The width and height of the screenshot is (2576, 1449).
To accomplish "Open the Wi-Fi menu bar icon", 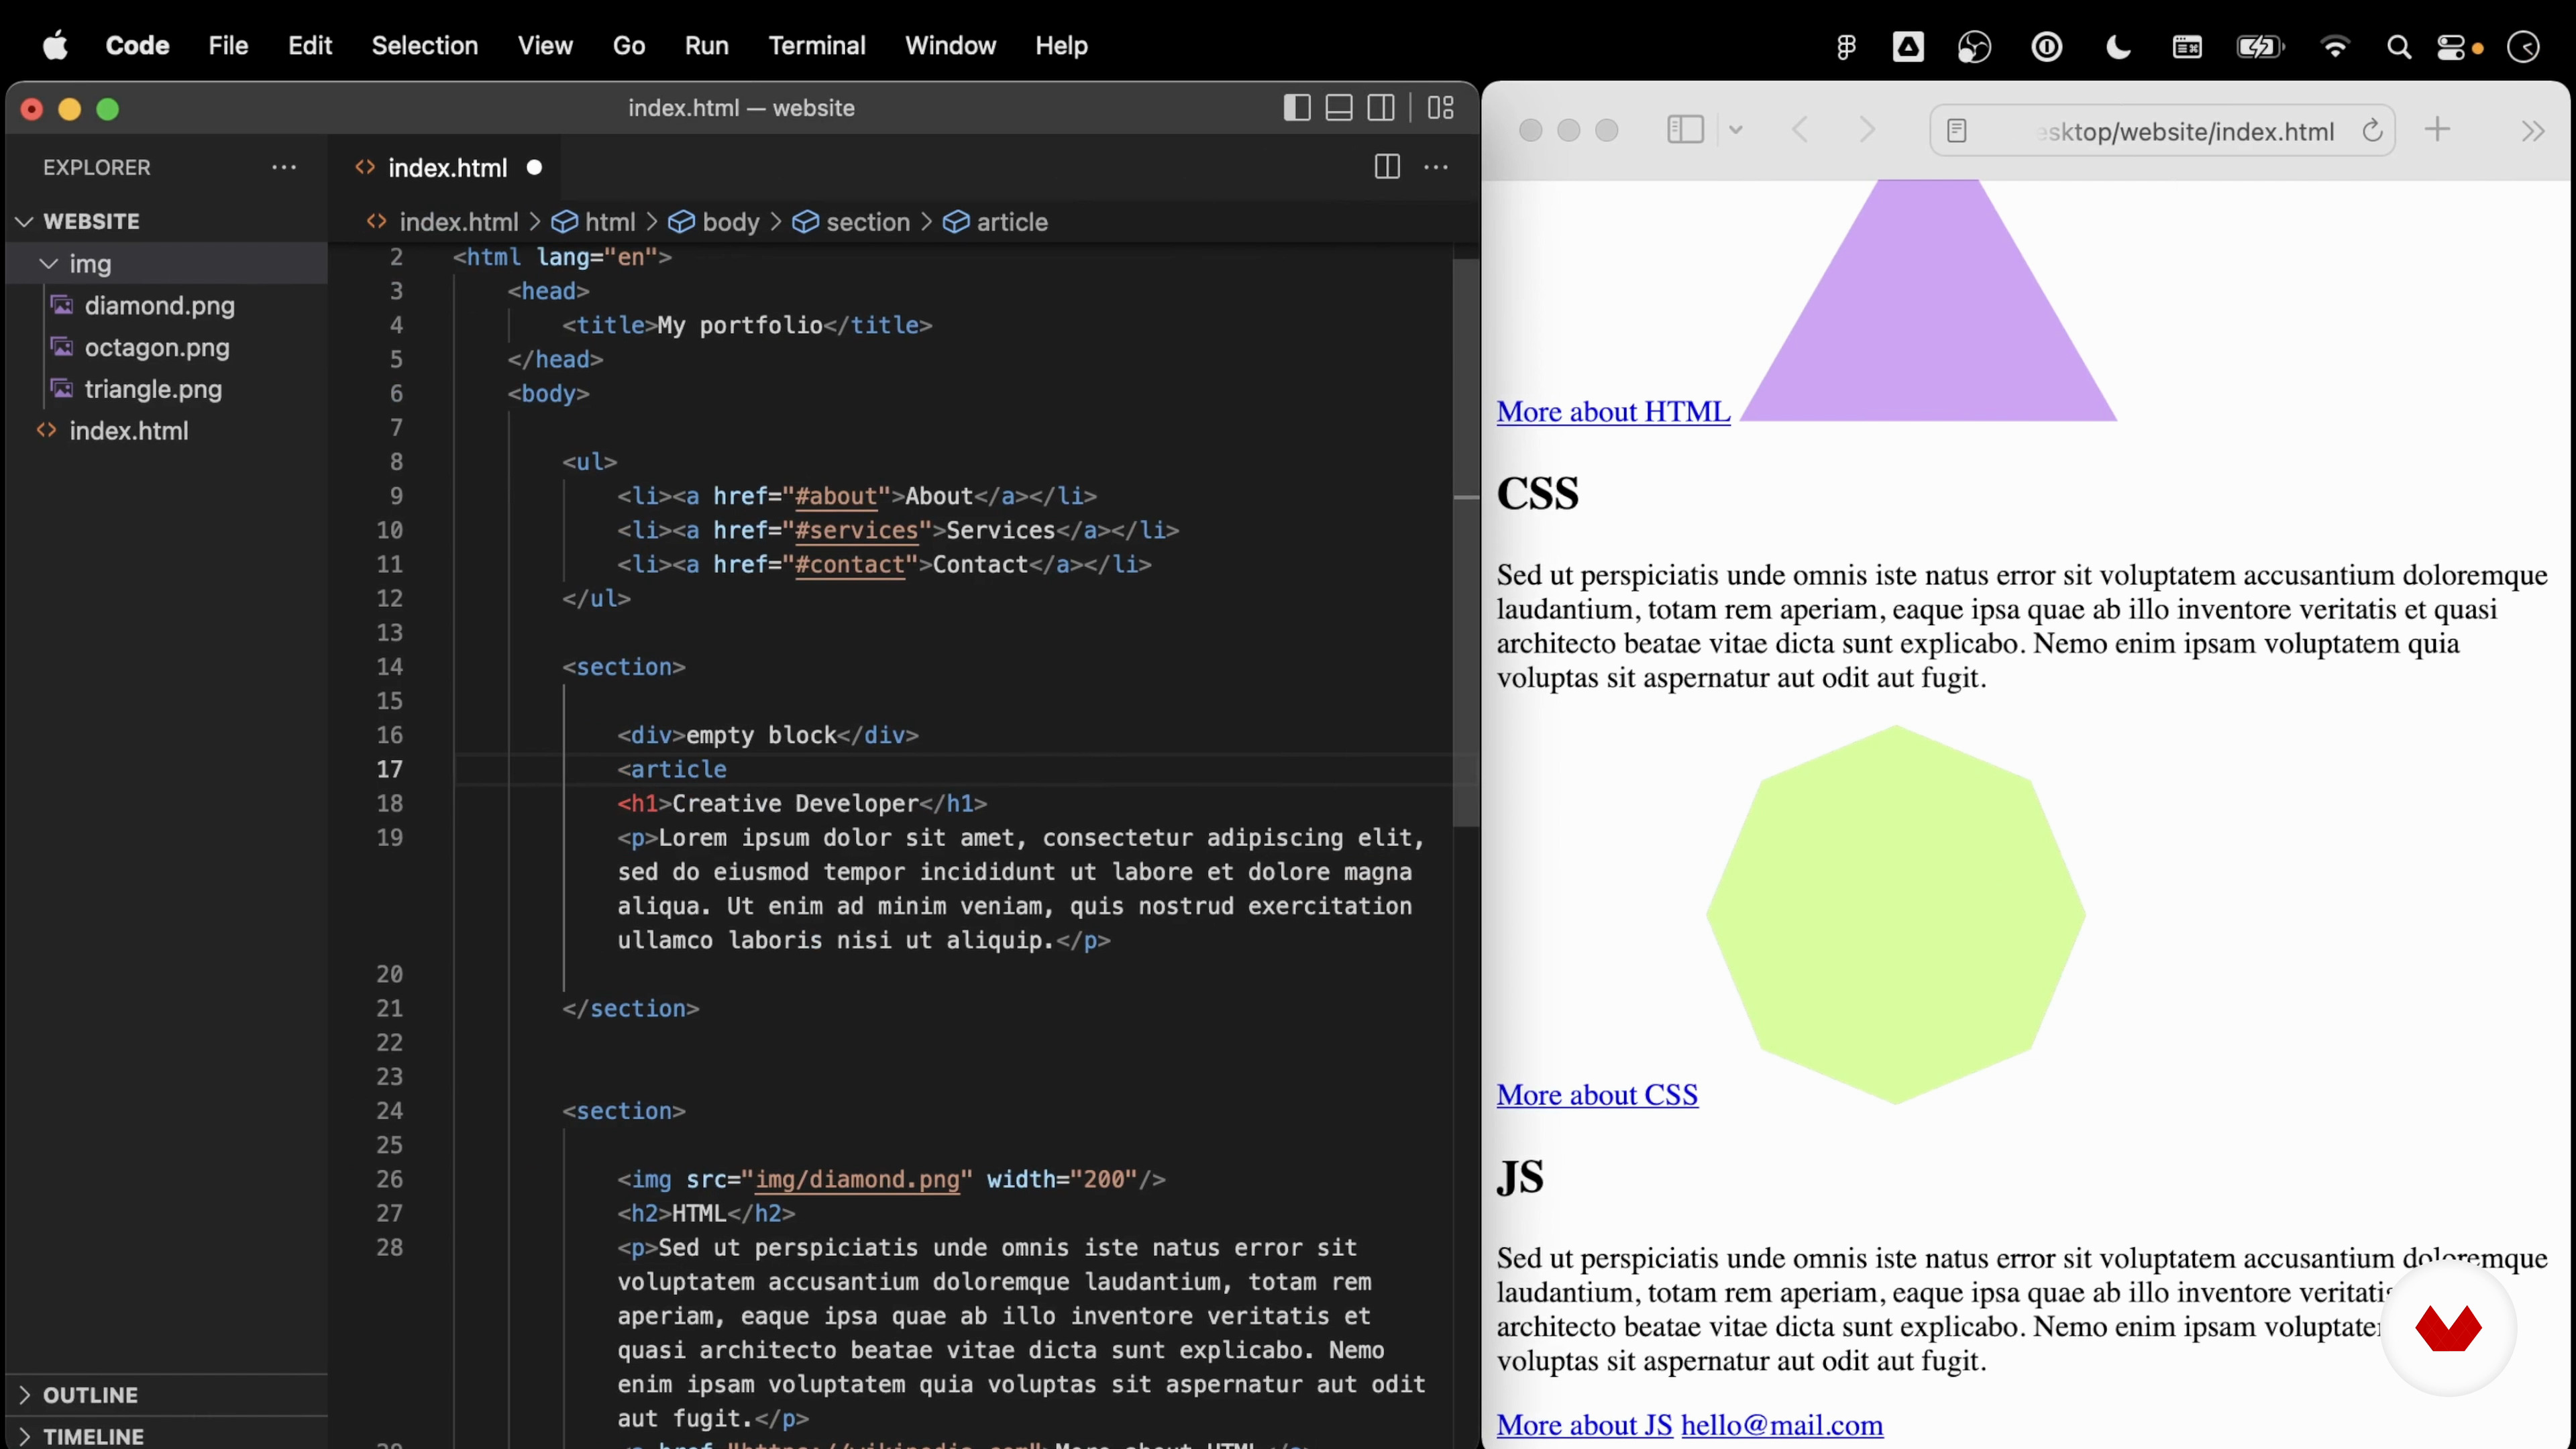I will [x=2335, y=47].
